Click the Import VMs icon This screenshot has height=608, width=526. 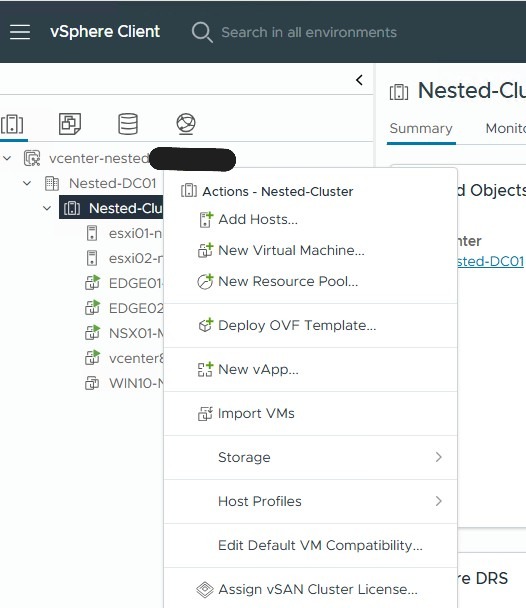tap(205, 413)
